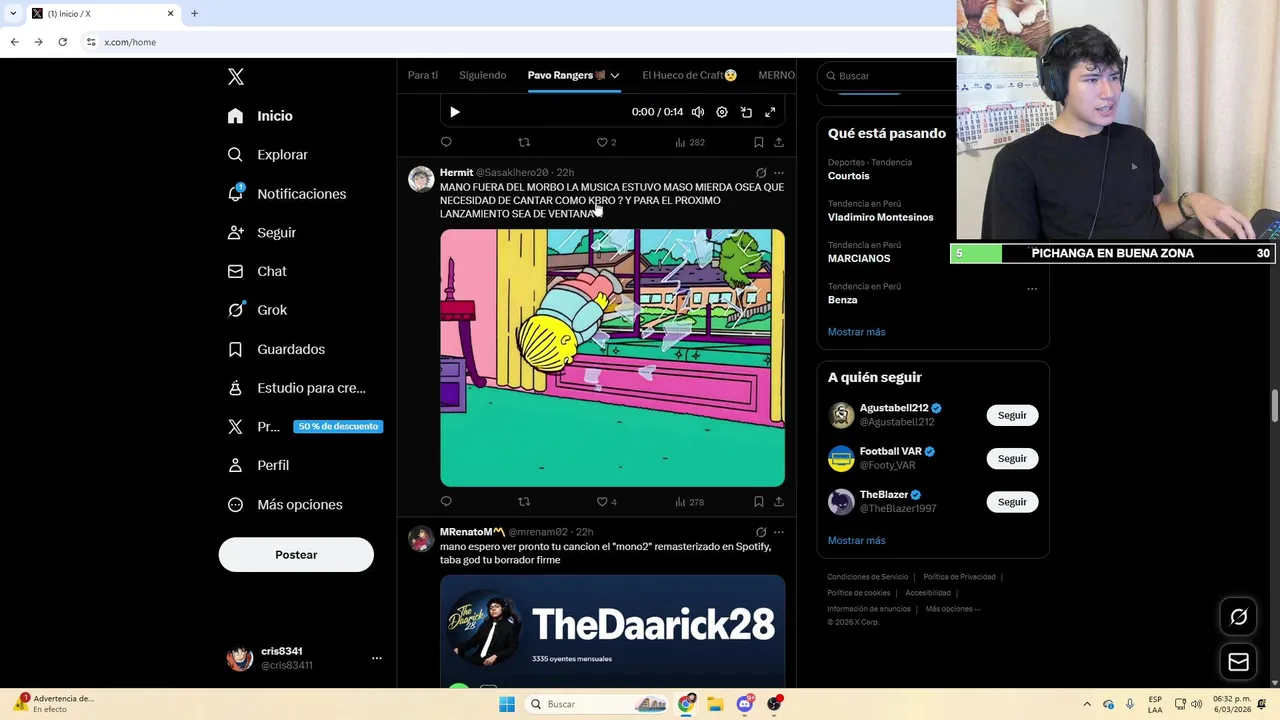Follow Football VAR with Seguir button
Image resolution: width=1280 pixels, height=720 pixels.
click(x=1012, y=458)
